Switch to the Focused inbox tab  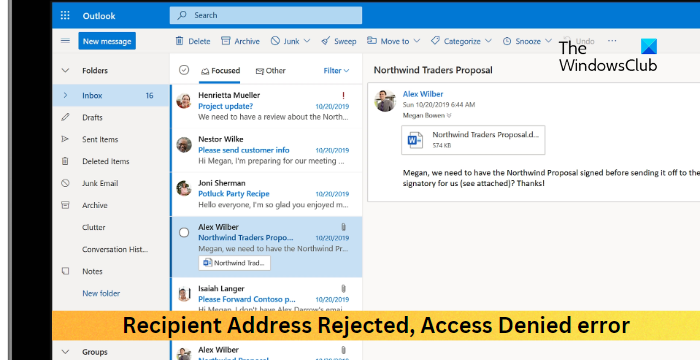[220, 71]
